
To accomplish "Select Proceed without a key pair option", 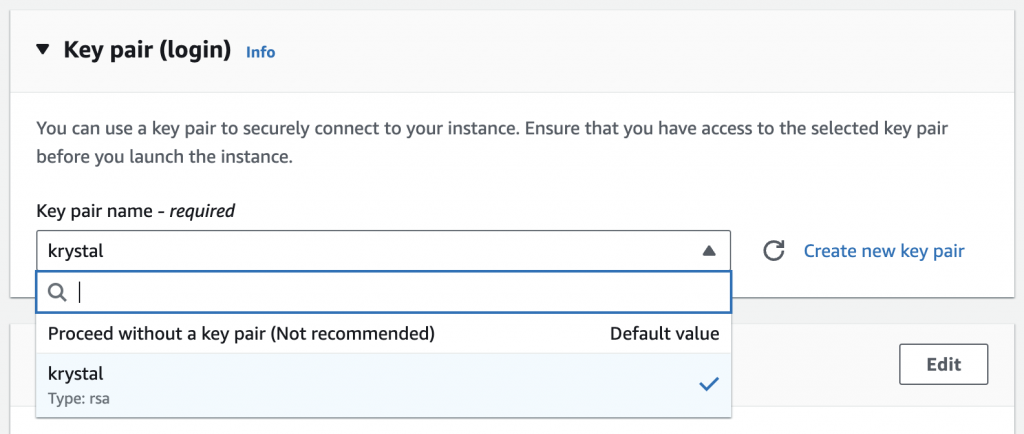I will (x=241, y=334).
